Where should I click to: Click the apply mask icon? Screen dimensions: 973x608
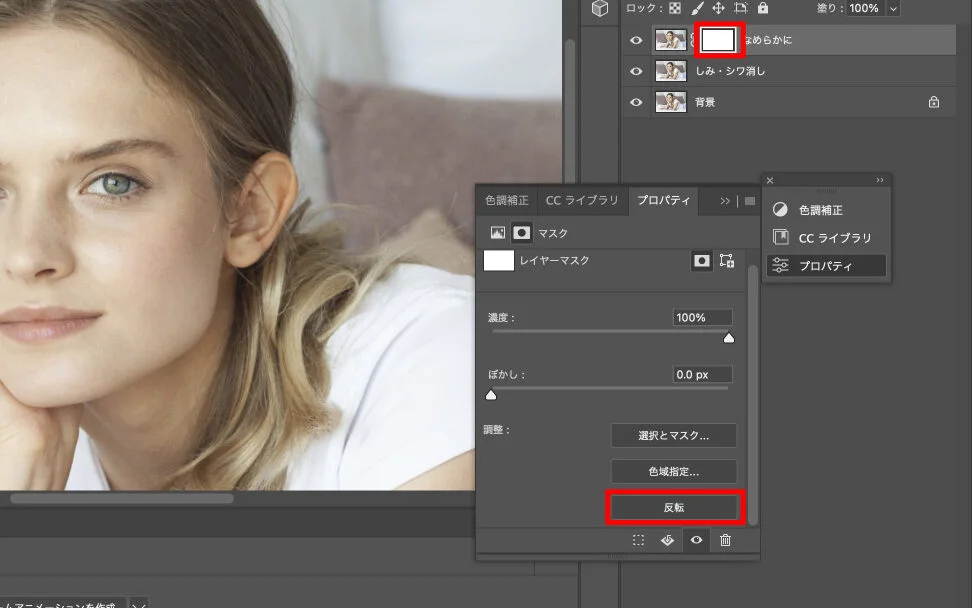point(667,540)
